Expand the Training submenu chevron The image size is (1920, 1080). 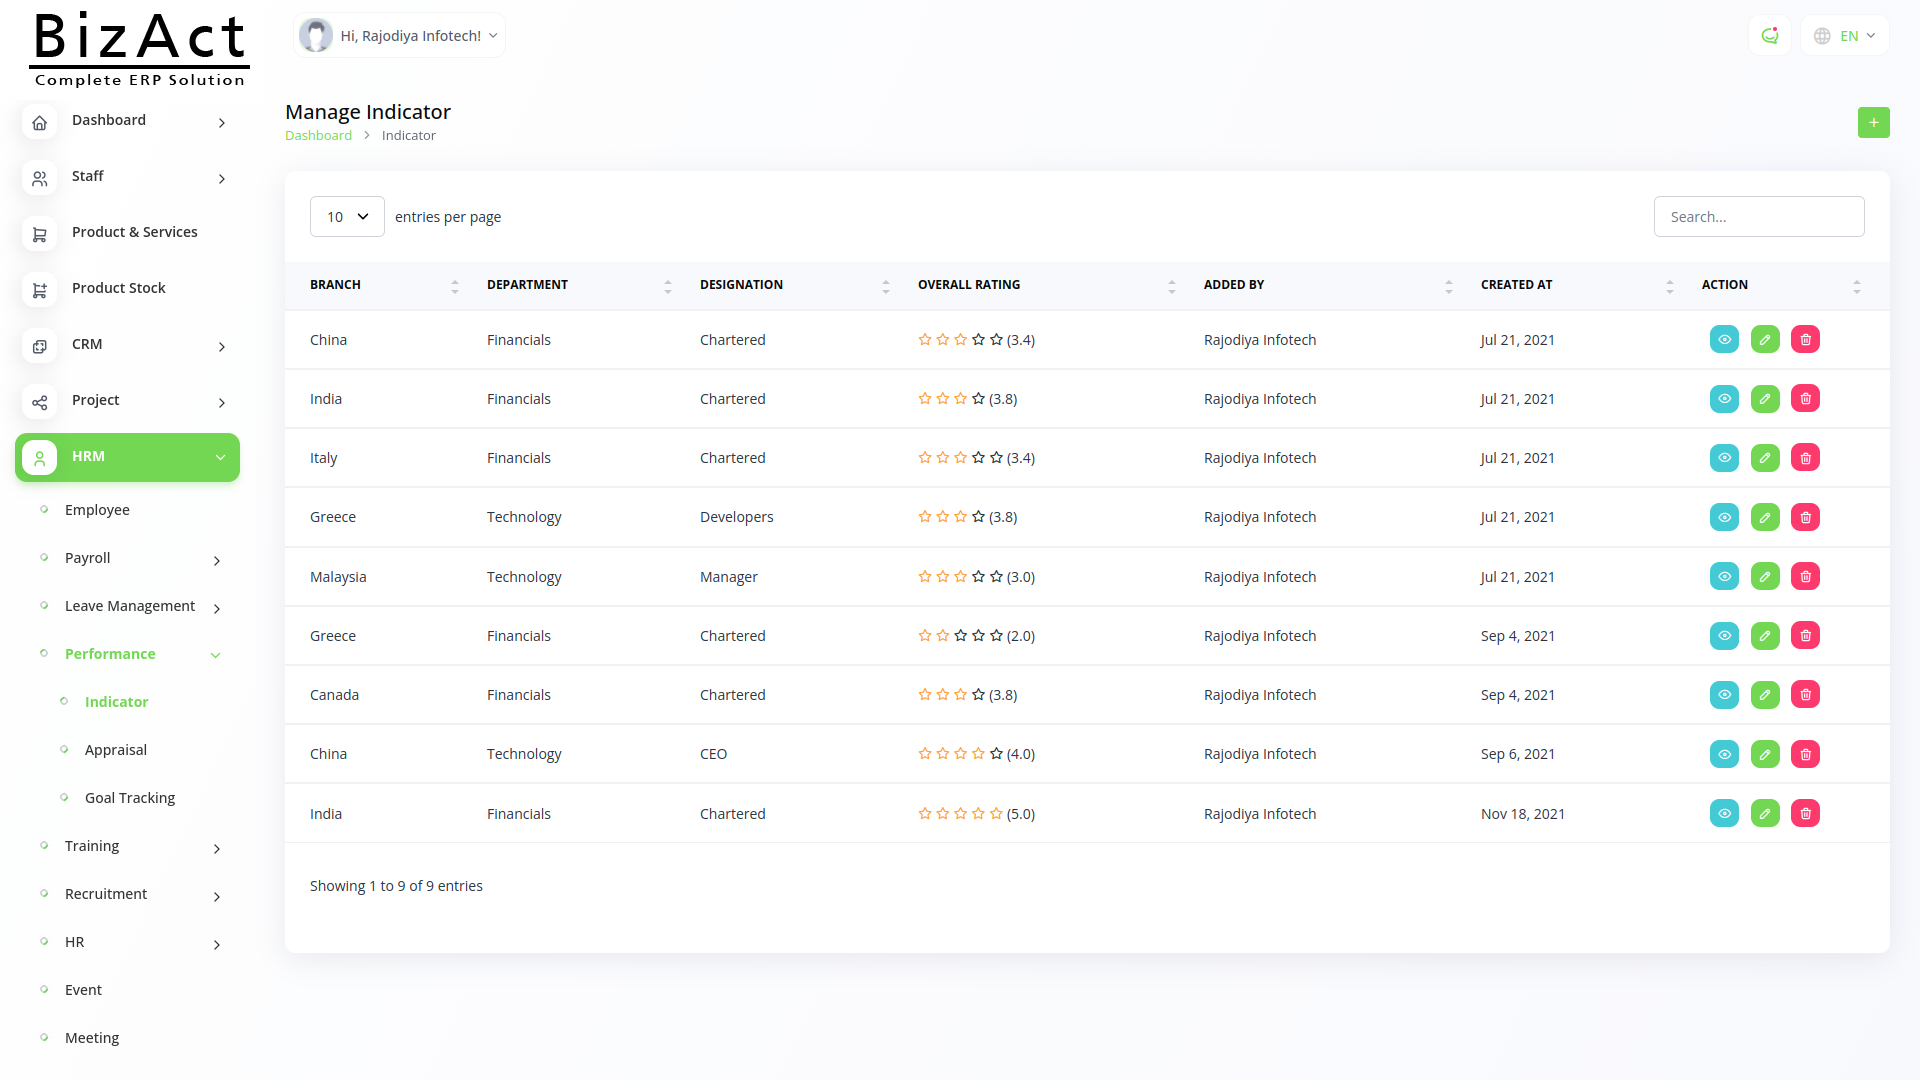[x=217, y=849]
